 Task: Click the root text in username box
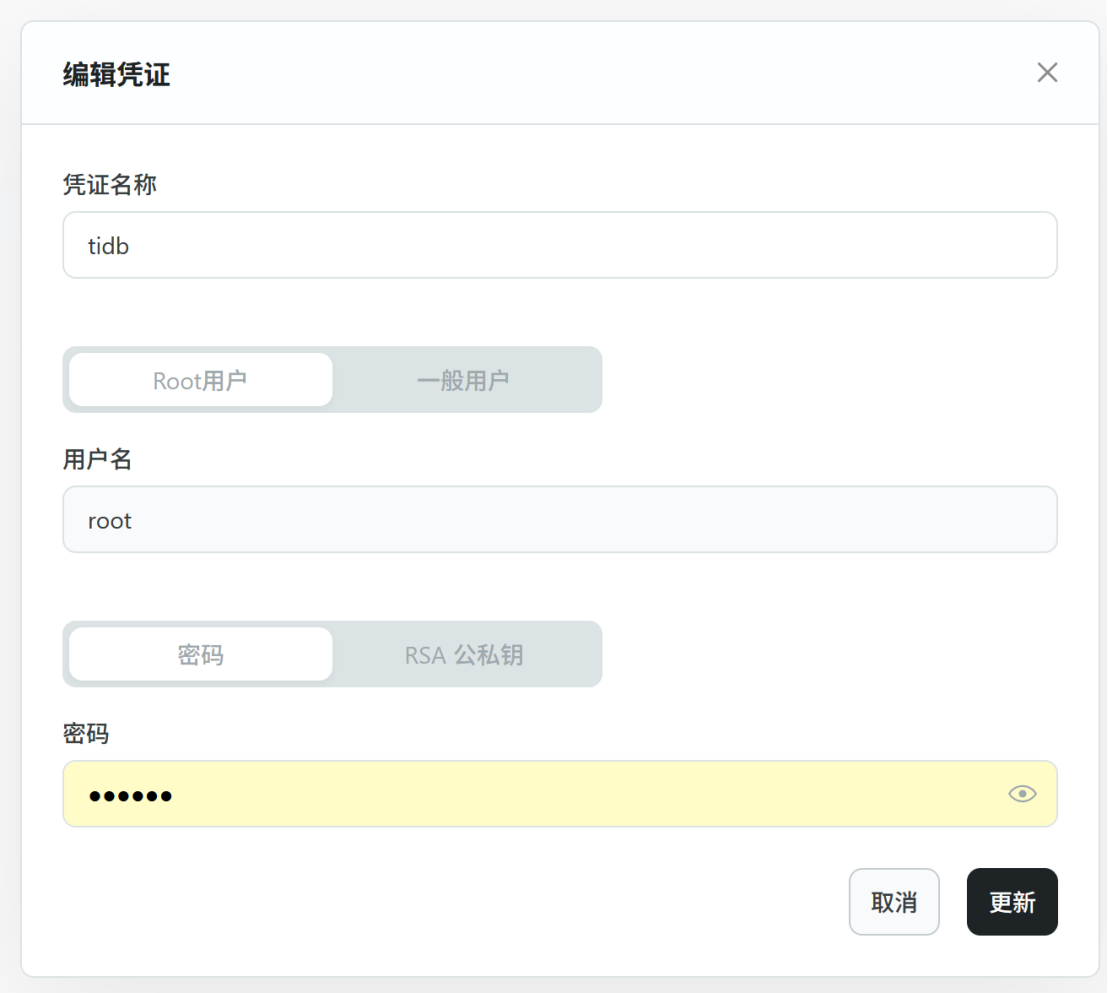click(x=110, y=520)
